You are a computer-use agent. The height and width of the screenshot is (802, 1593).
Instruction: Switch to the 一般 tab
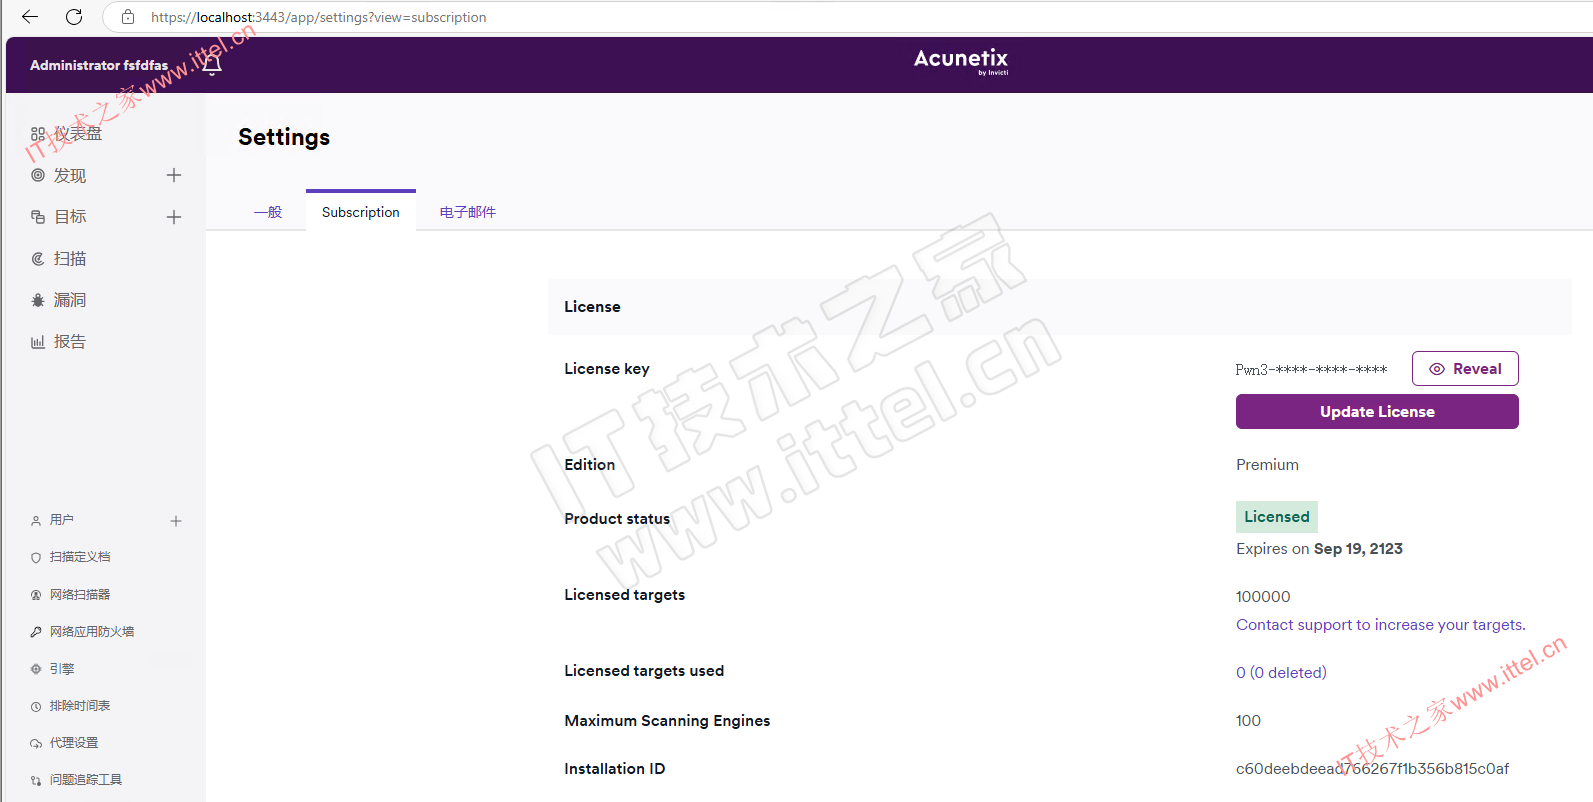[x=268, y=212]
